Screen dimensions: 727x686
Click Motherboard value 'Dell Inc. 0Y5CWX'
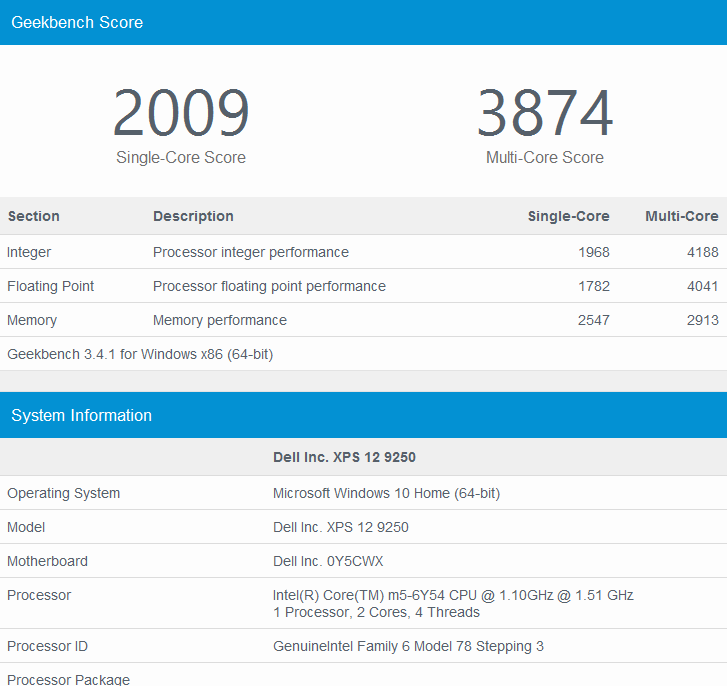click(328, 561)
